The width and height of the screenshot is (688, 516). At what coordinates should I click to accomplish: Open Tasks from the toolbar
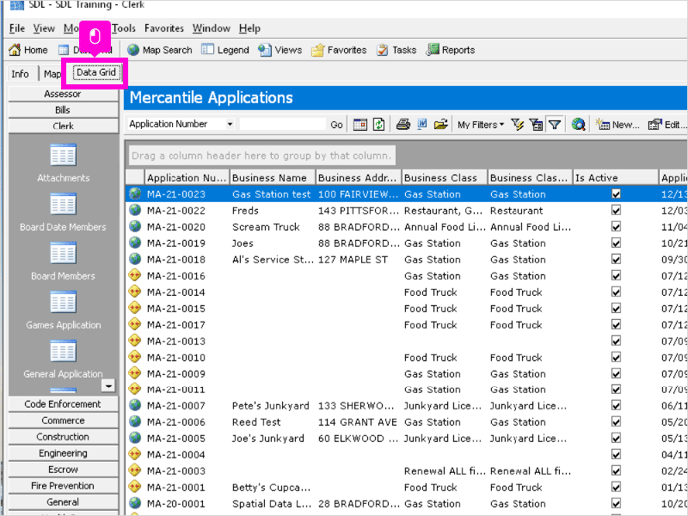396,50
